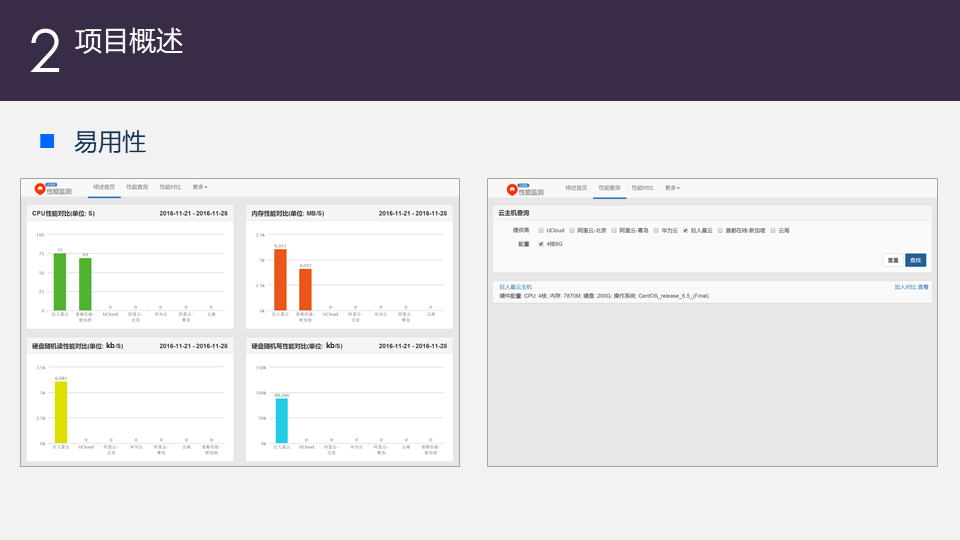
Task: Click the blue 查找 search button
Action: (915, 260)
